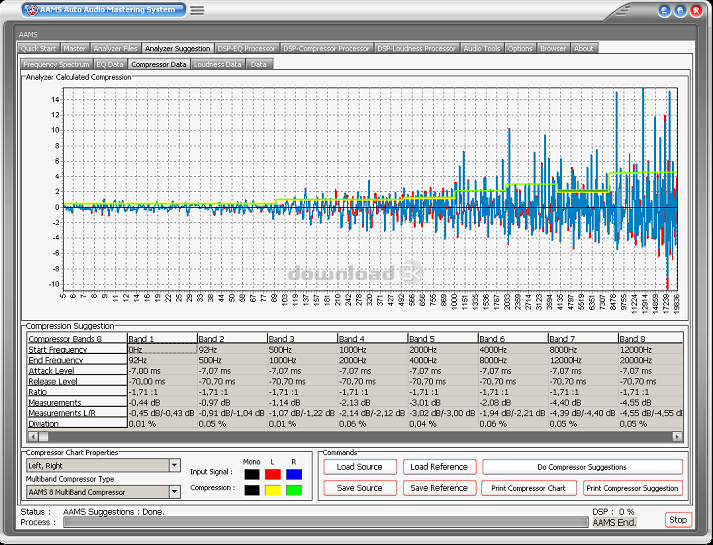Click the red close icon in title bar
The height and width of the screenshot is (545, 713).
[x=696, y=11]
